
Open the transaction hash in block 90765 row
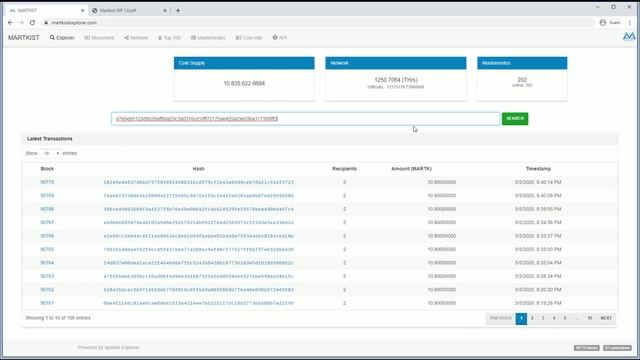click(x=198, y=249)
